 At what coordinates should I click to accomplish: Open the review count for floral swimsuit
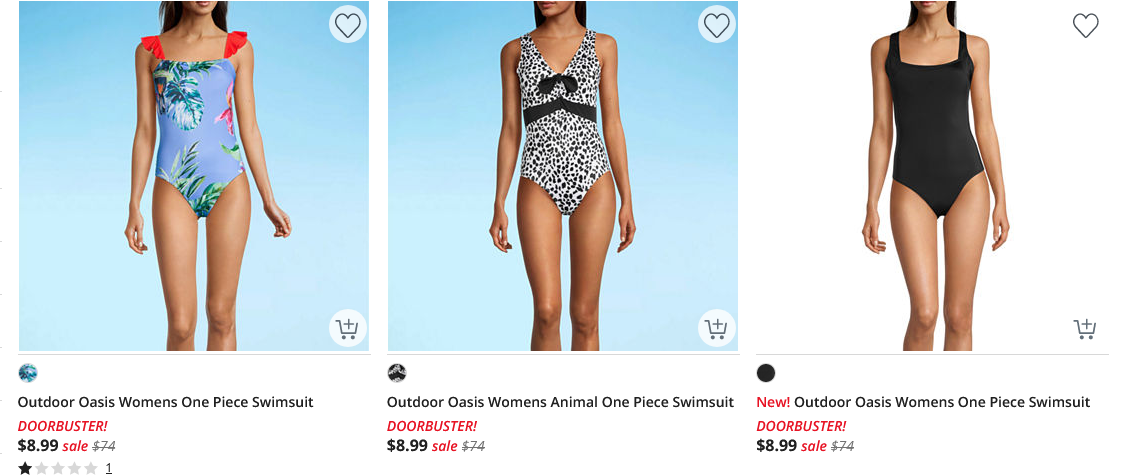pyautogui.click(x=108, y=468)
